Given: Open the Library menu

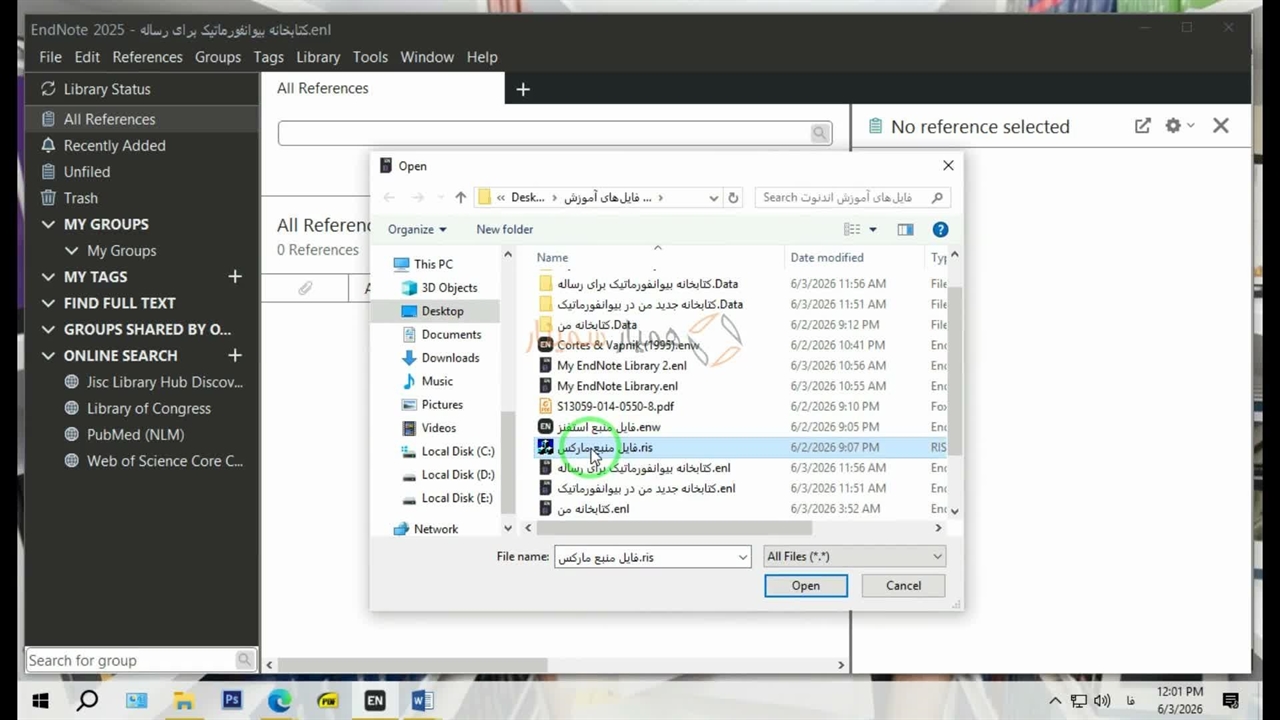Looking at the screenshot, I should (318, 57).
